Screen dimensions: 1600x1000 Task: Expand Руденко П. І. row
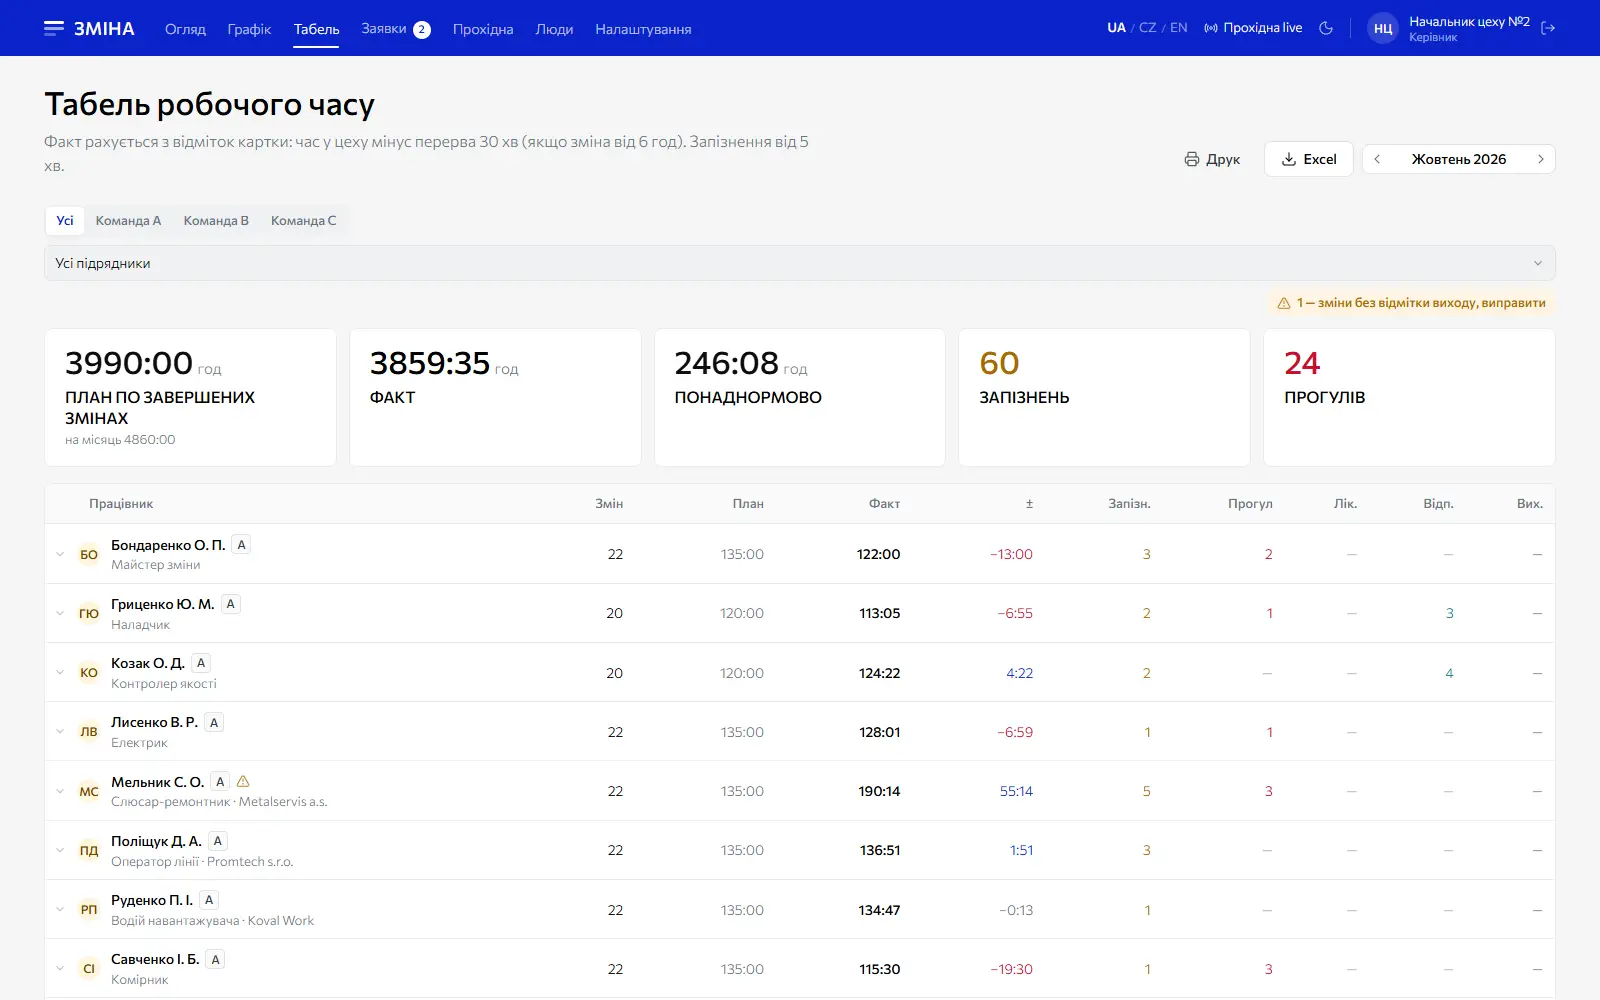point(60,909)
